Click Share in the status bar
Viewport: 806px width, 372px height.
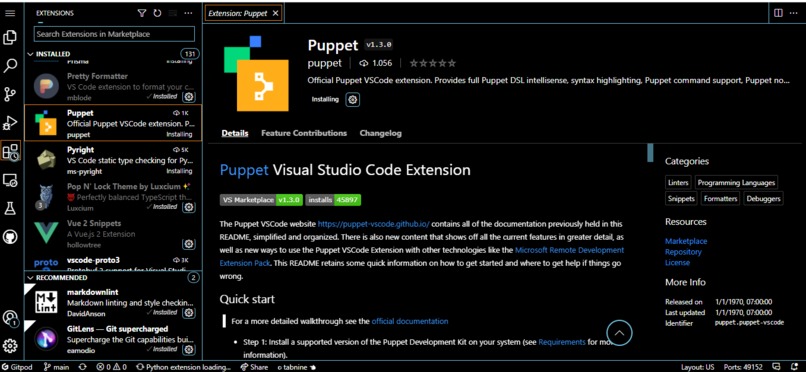point(254,367)
